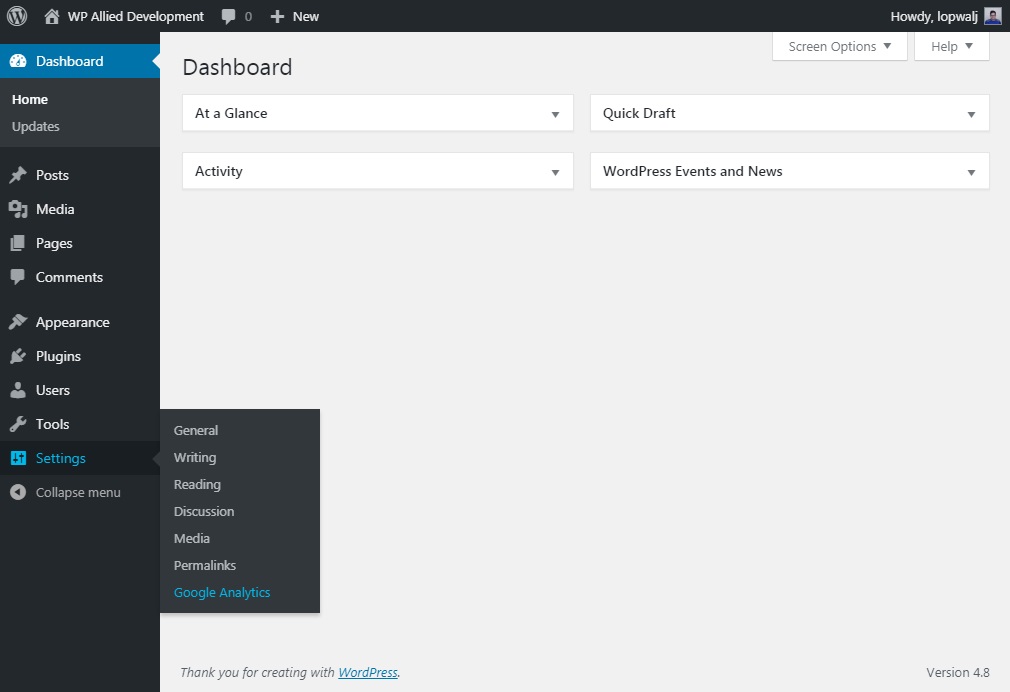Viewport: 1010px width, 692px height.
Task: Expand the WordPress Events and News arrow
Action: [971, 173]
